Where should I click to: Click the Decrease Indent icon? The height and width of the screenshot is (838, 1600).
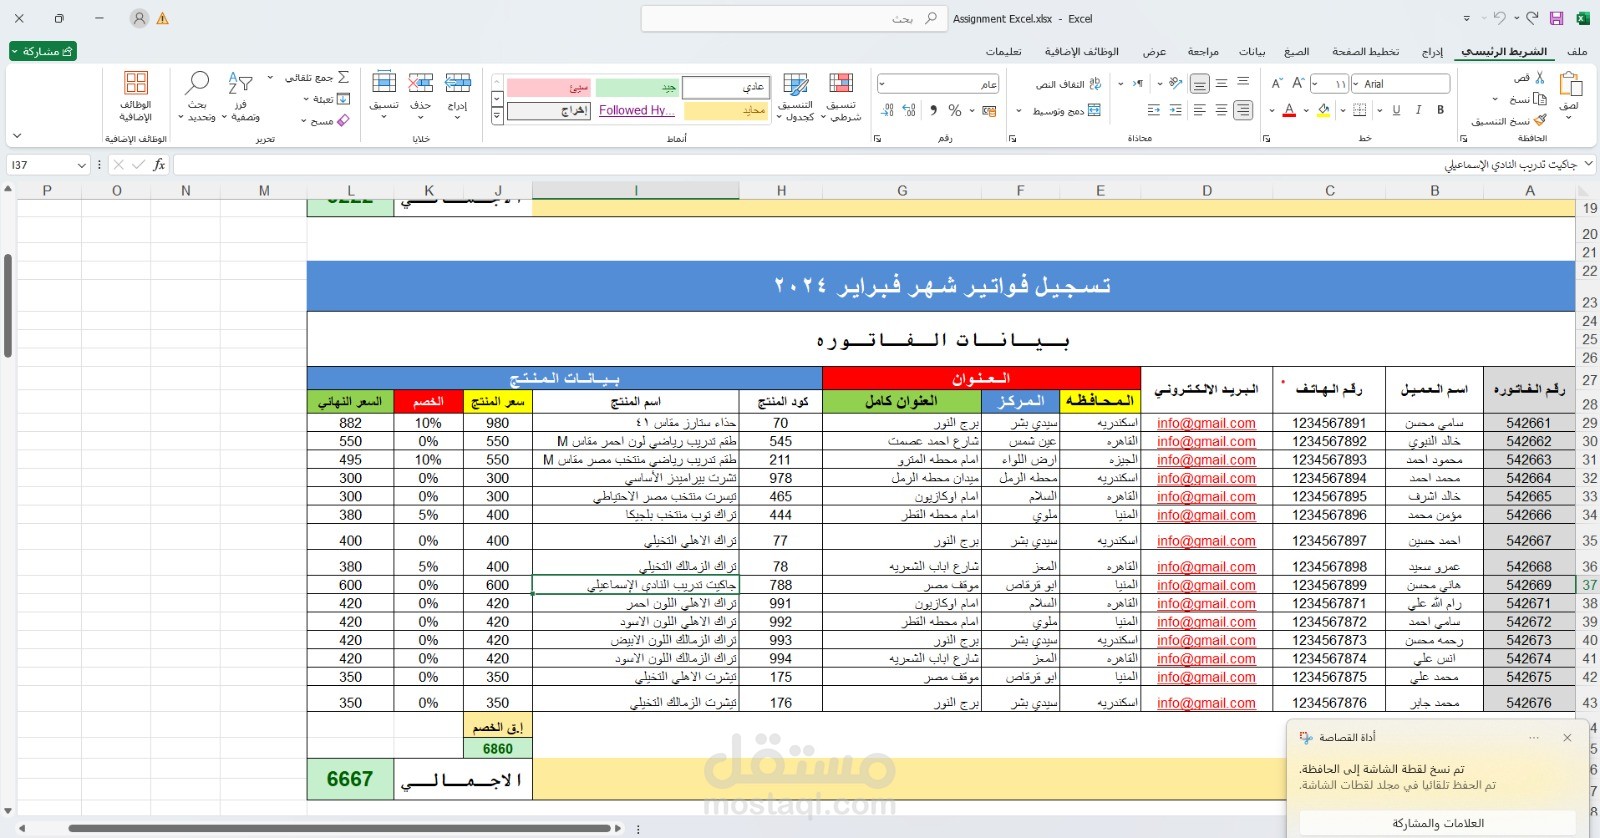(1175, 110)
